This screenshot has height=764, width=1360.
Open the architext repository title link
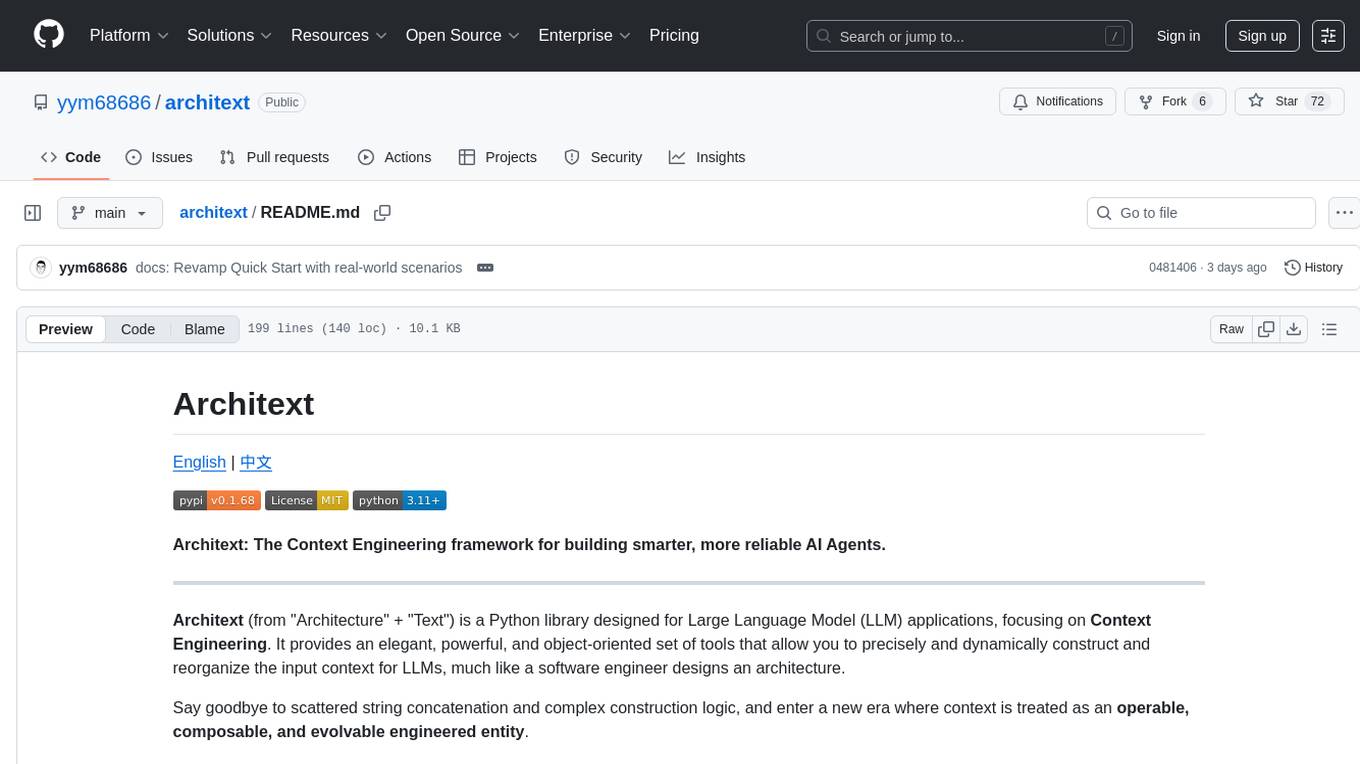pyautogui.click(x=207, y=102)
